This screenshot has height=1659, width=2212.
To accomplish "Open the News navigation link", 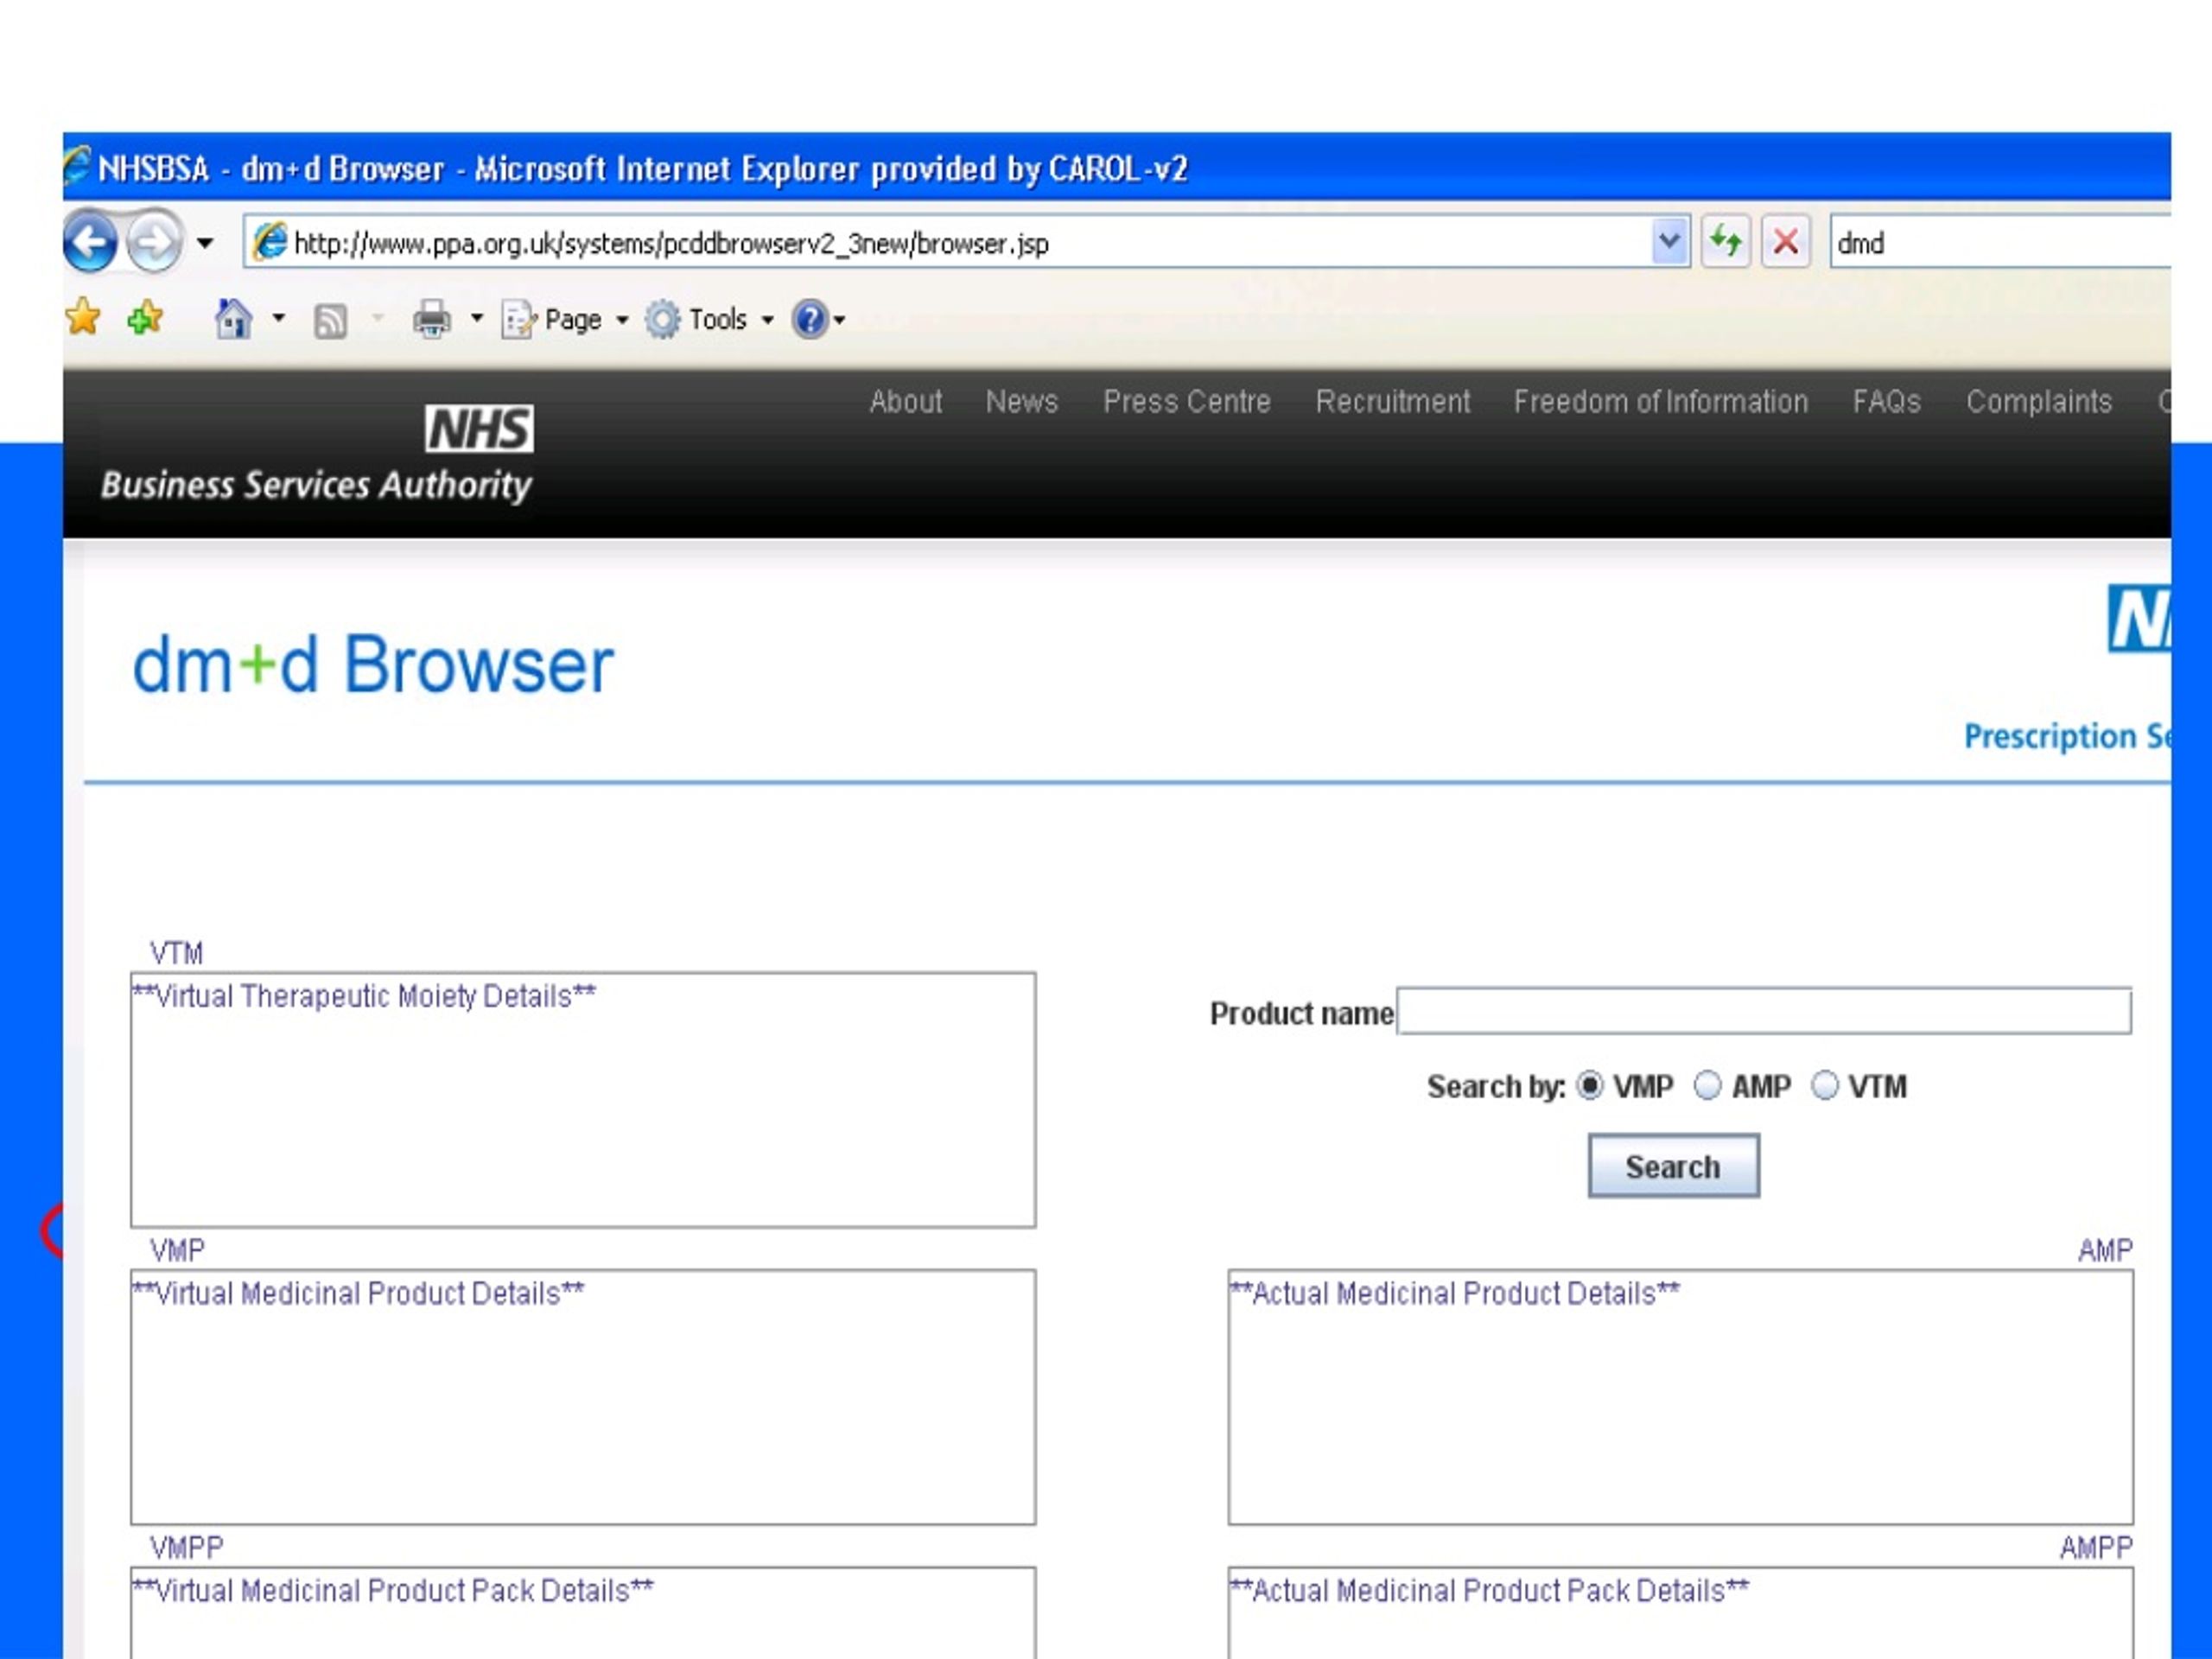I will (1021, 401).
